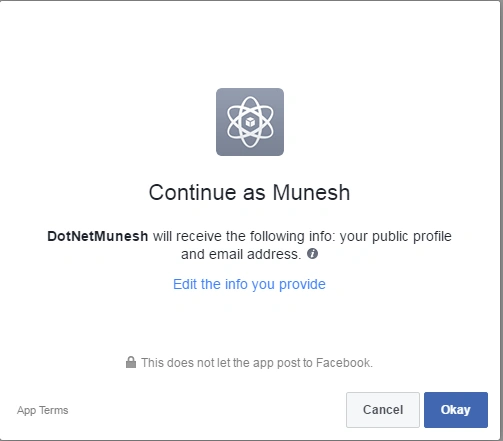
Task: Click 'will receive the following info' text
Action: coord(244,236)
